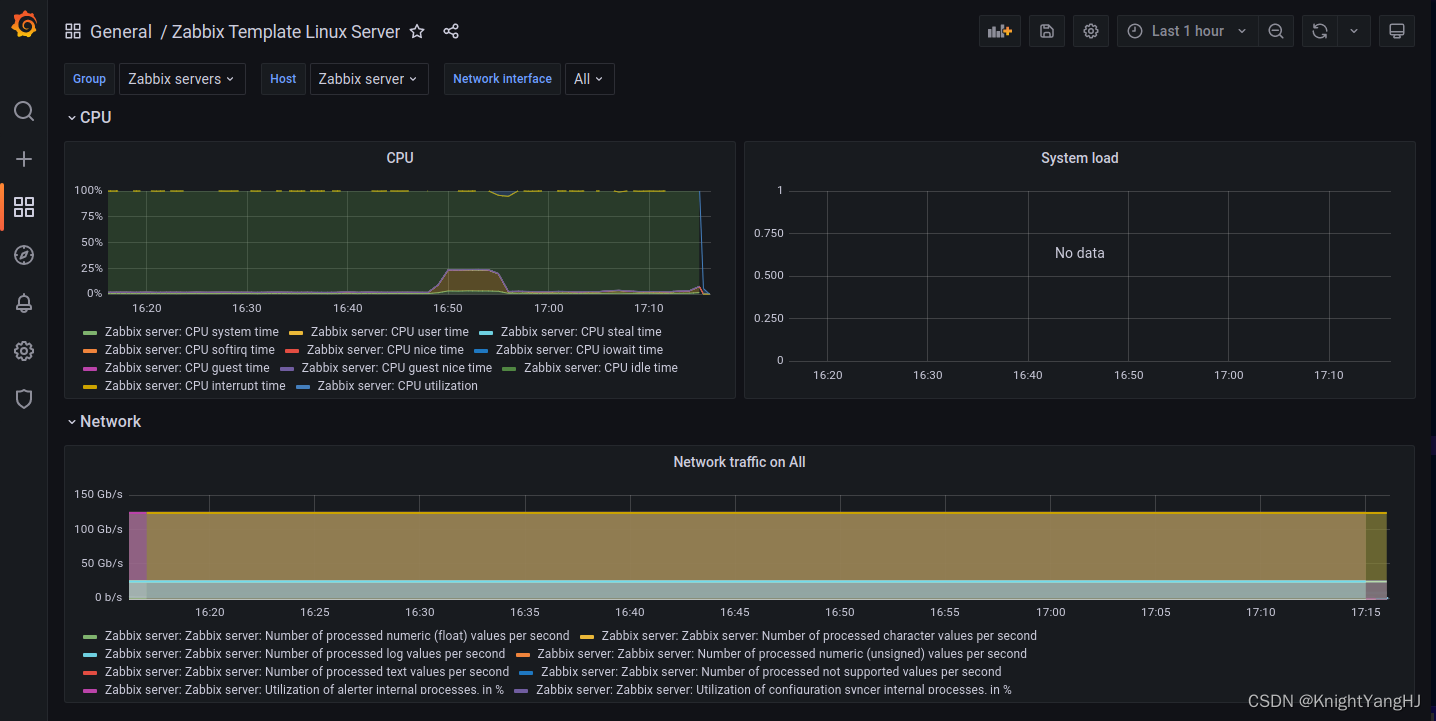Click the Host variable label
This screenshot has height=721, width=1436.
(283, 79)
